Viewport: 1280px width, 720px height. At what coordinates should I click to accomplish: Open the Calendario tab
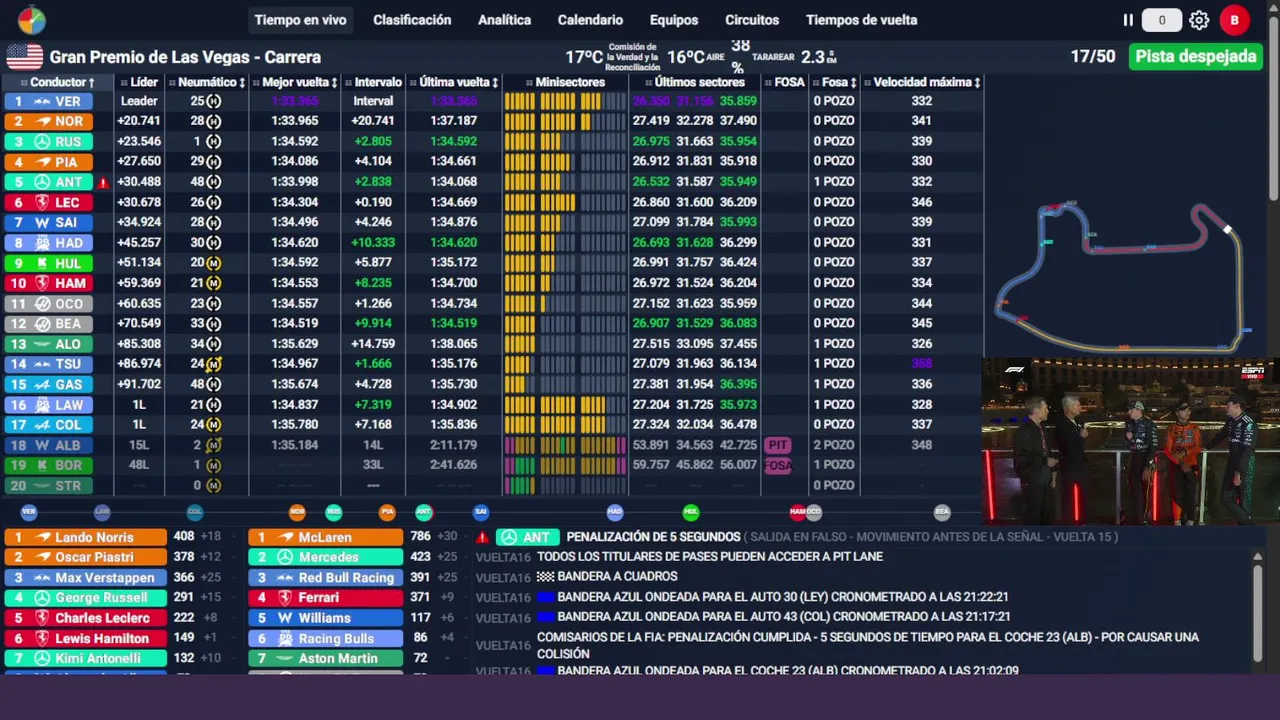(x=590, y=20)
